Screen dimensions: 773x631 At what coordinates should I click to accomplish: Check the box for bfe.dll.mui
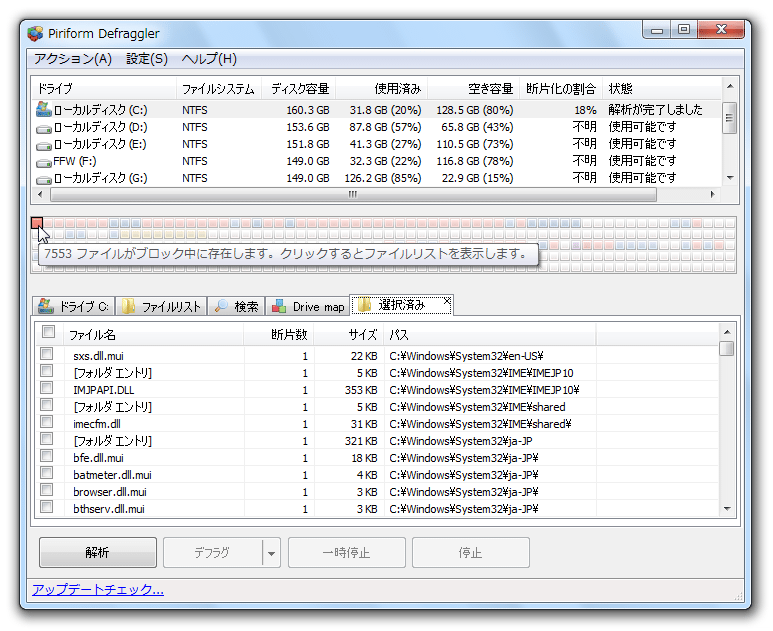pyautogui.click(x=47, y=456)
